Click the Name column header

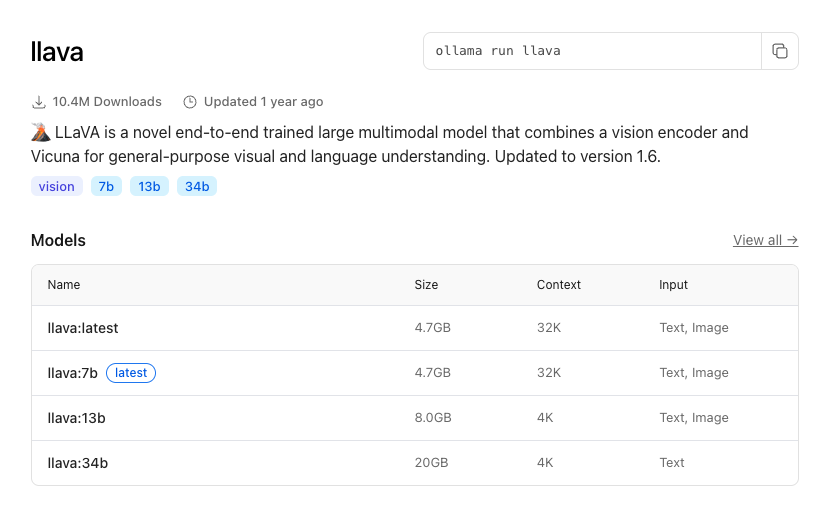pyautogui.click(x=64, y=285)
